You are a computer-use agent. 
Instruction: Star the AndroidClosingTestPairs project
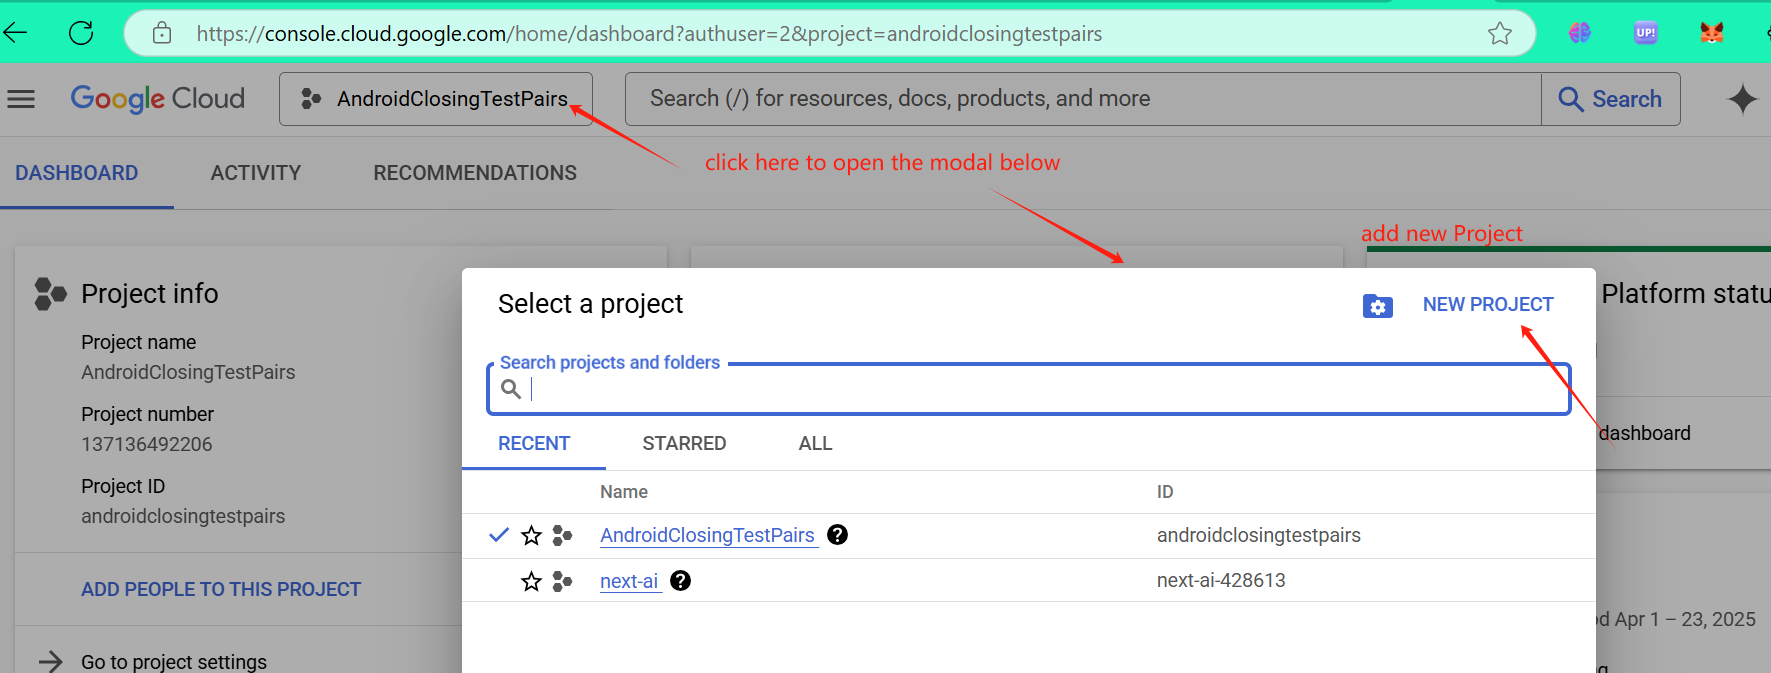coord(531,536)
